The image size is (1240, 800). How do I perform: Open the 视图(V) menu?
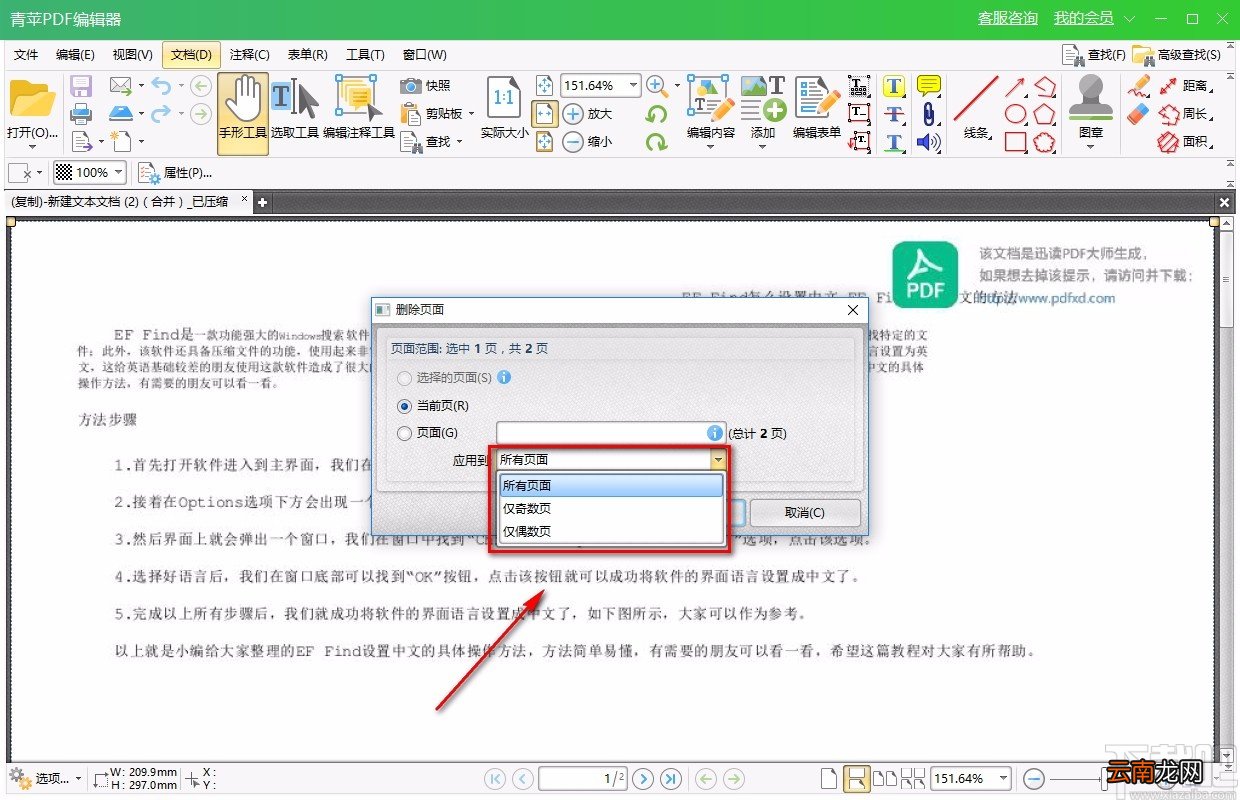click(132, 54)
